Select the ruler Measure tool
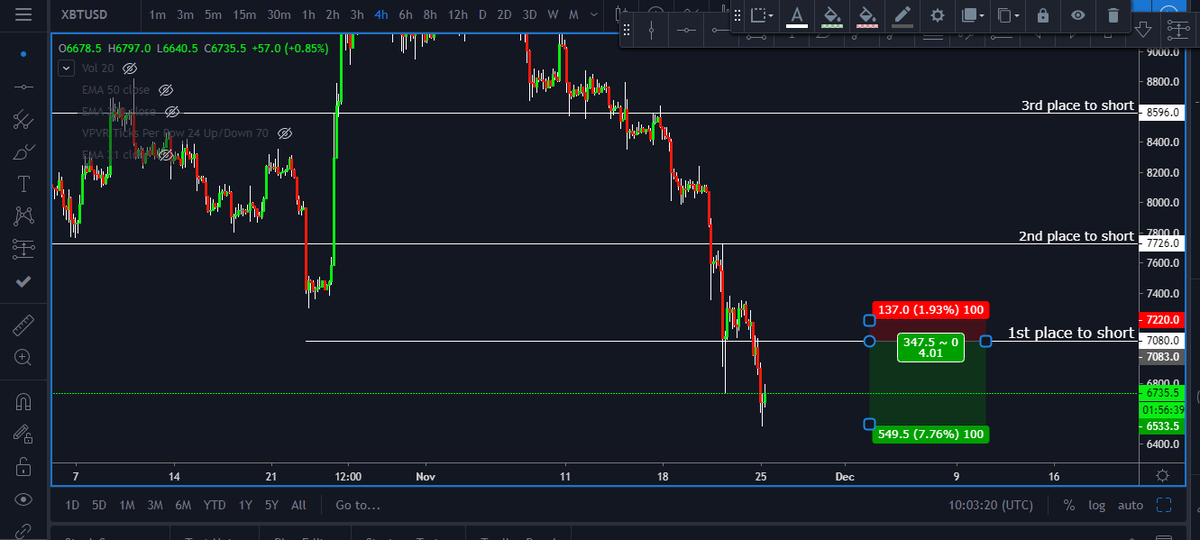This screenshot has width=1200, height=540. pos(24,324)
